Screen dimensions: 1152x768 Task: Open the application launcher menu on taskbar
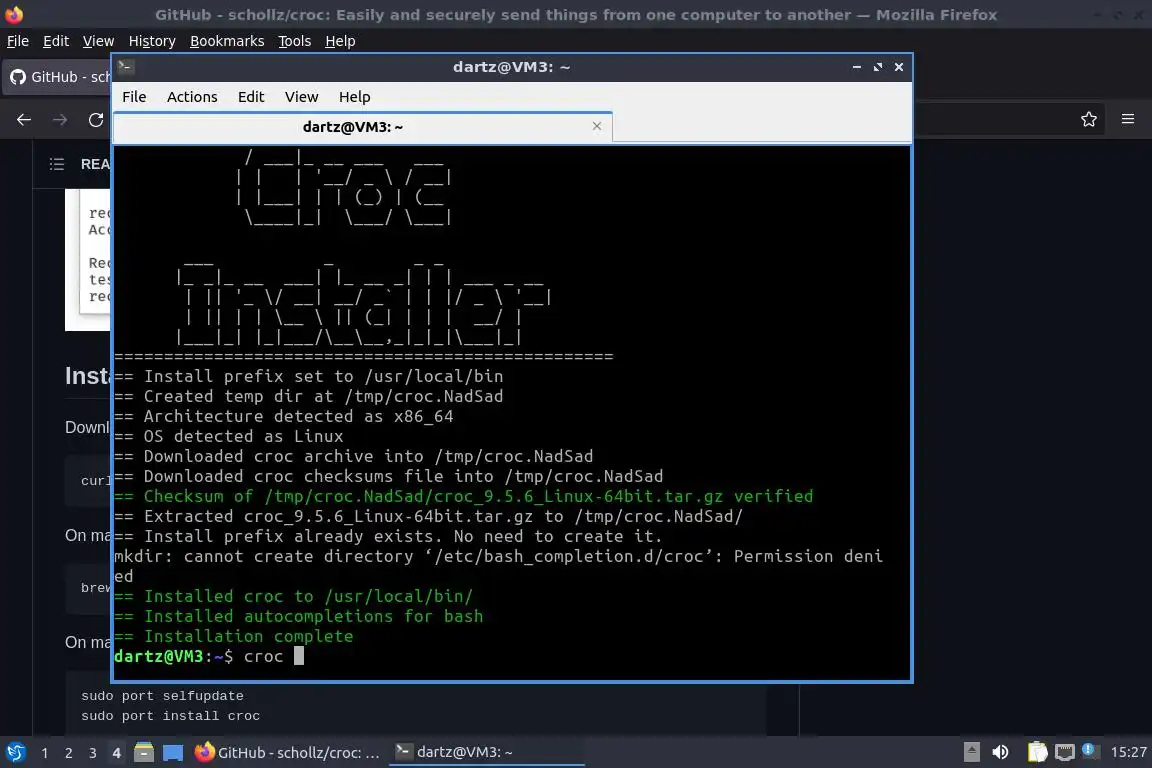click(15, 752)
